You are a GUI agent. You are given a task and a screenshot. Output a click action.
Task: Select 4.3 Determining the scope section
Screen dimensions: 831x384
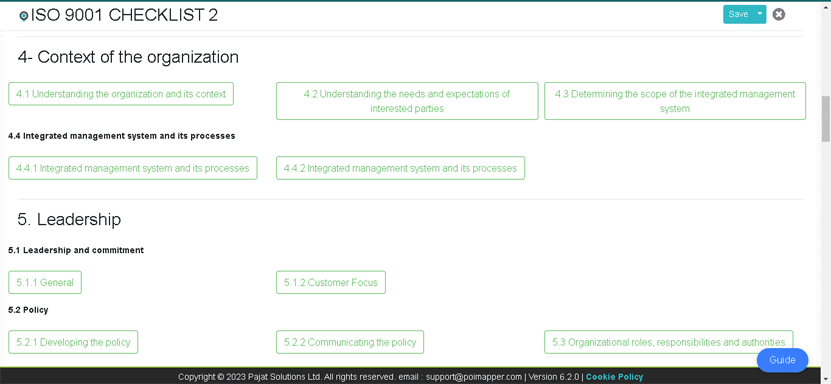(x=675, y=101)
